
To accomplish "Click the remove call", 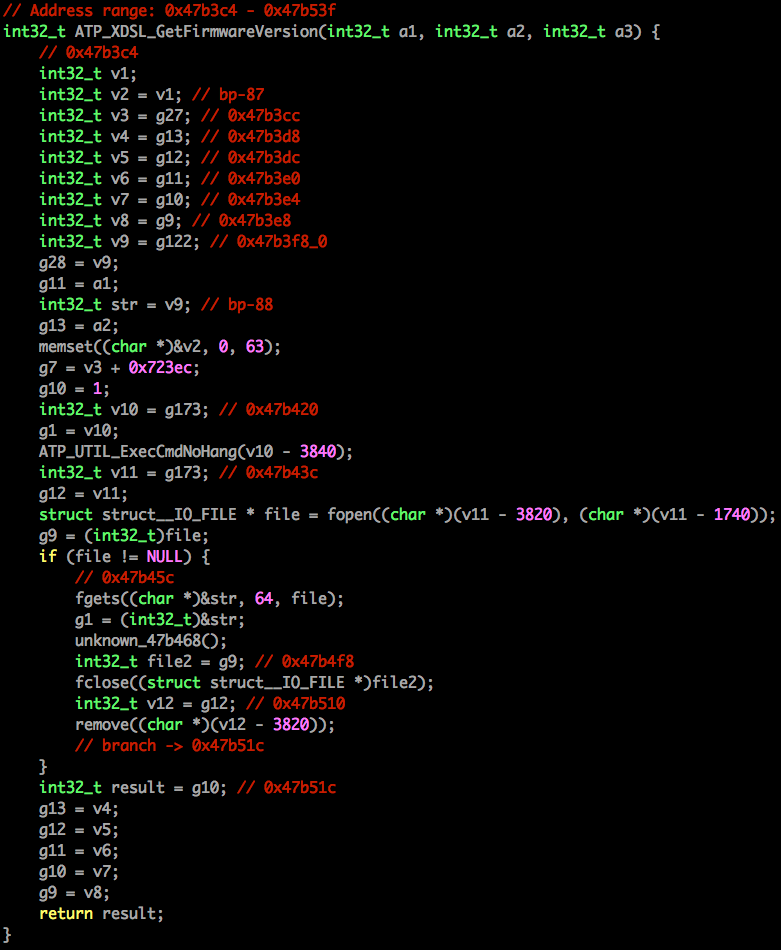I will pos(205,725).
